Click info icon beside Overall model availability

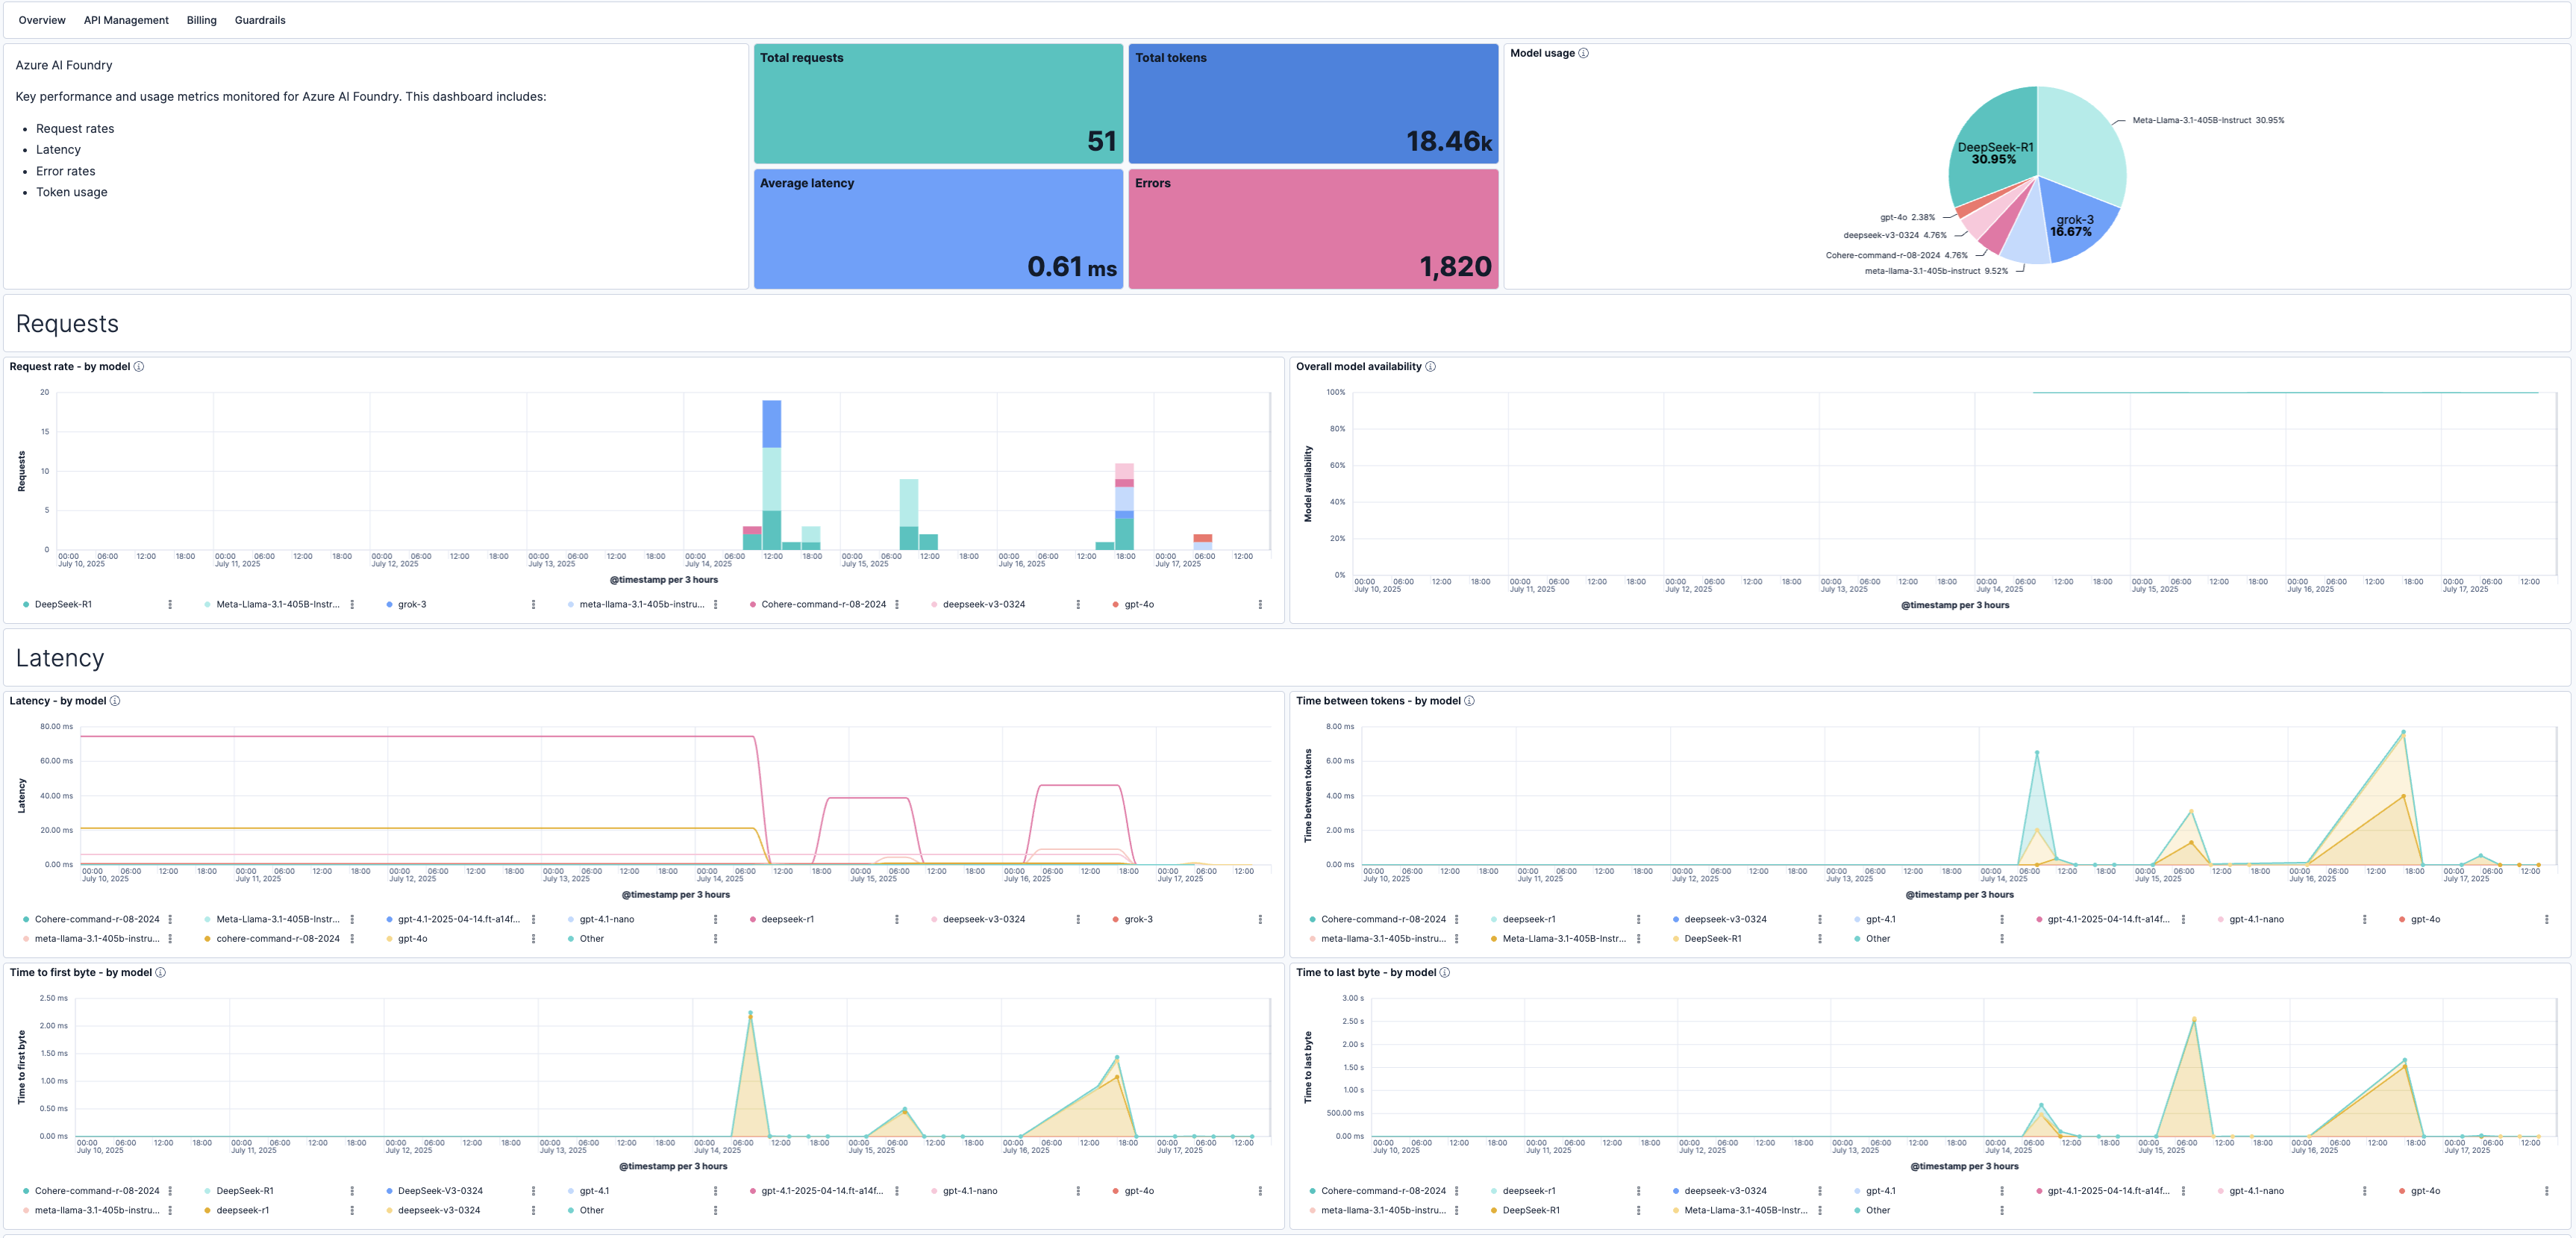tap(1430, 367)
